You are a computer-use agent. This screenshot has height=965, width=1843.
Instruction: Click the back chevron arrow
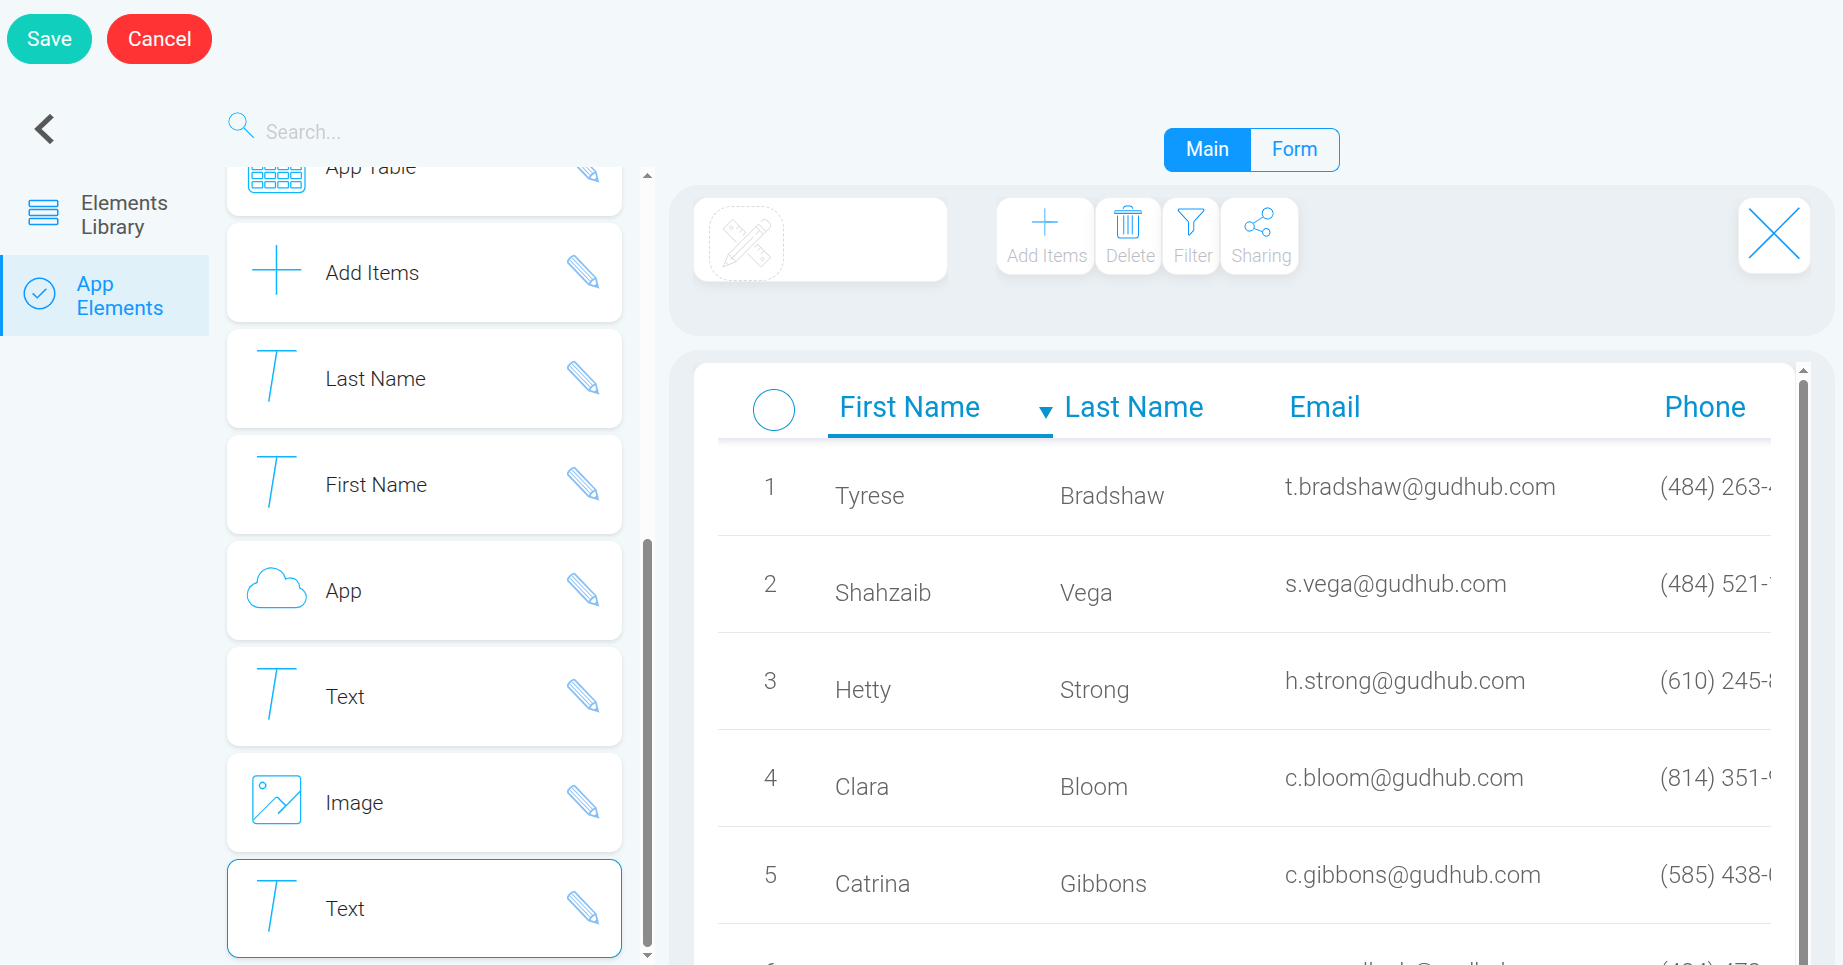44,129
